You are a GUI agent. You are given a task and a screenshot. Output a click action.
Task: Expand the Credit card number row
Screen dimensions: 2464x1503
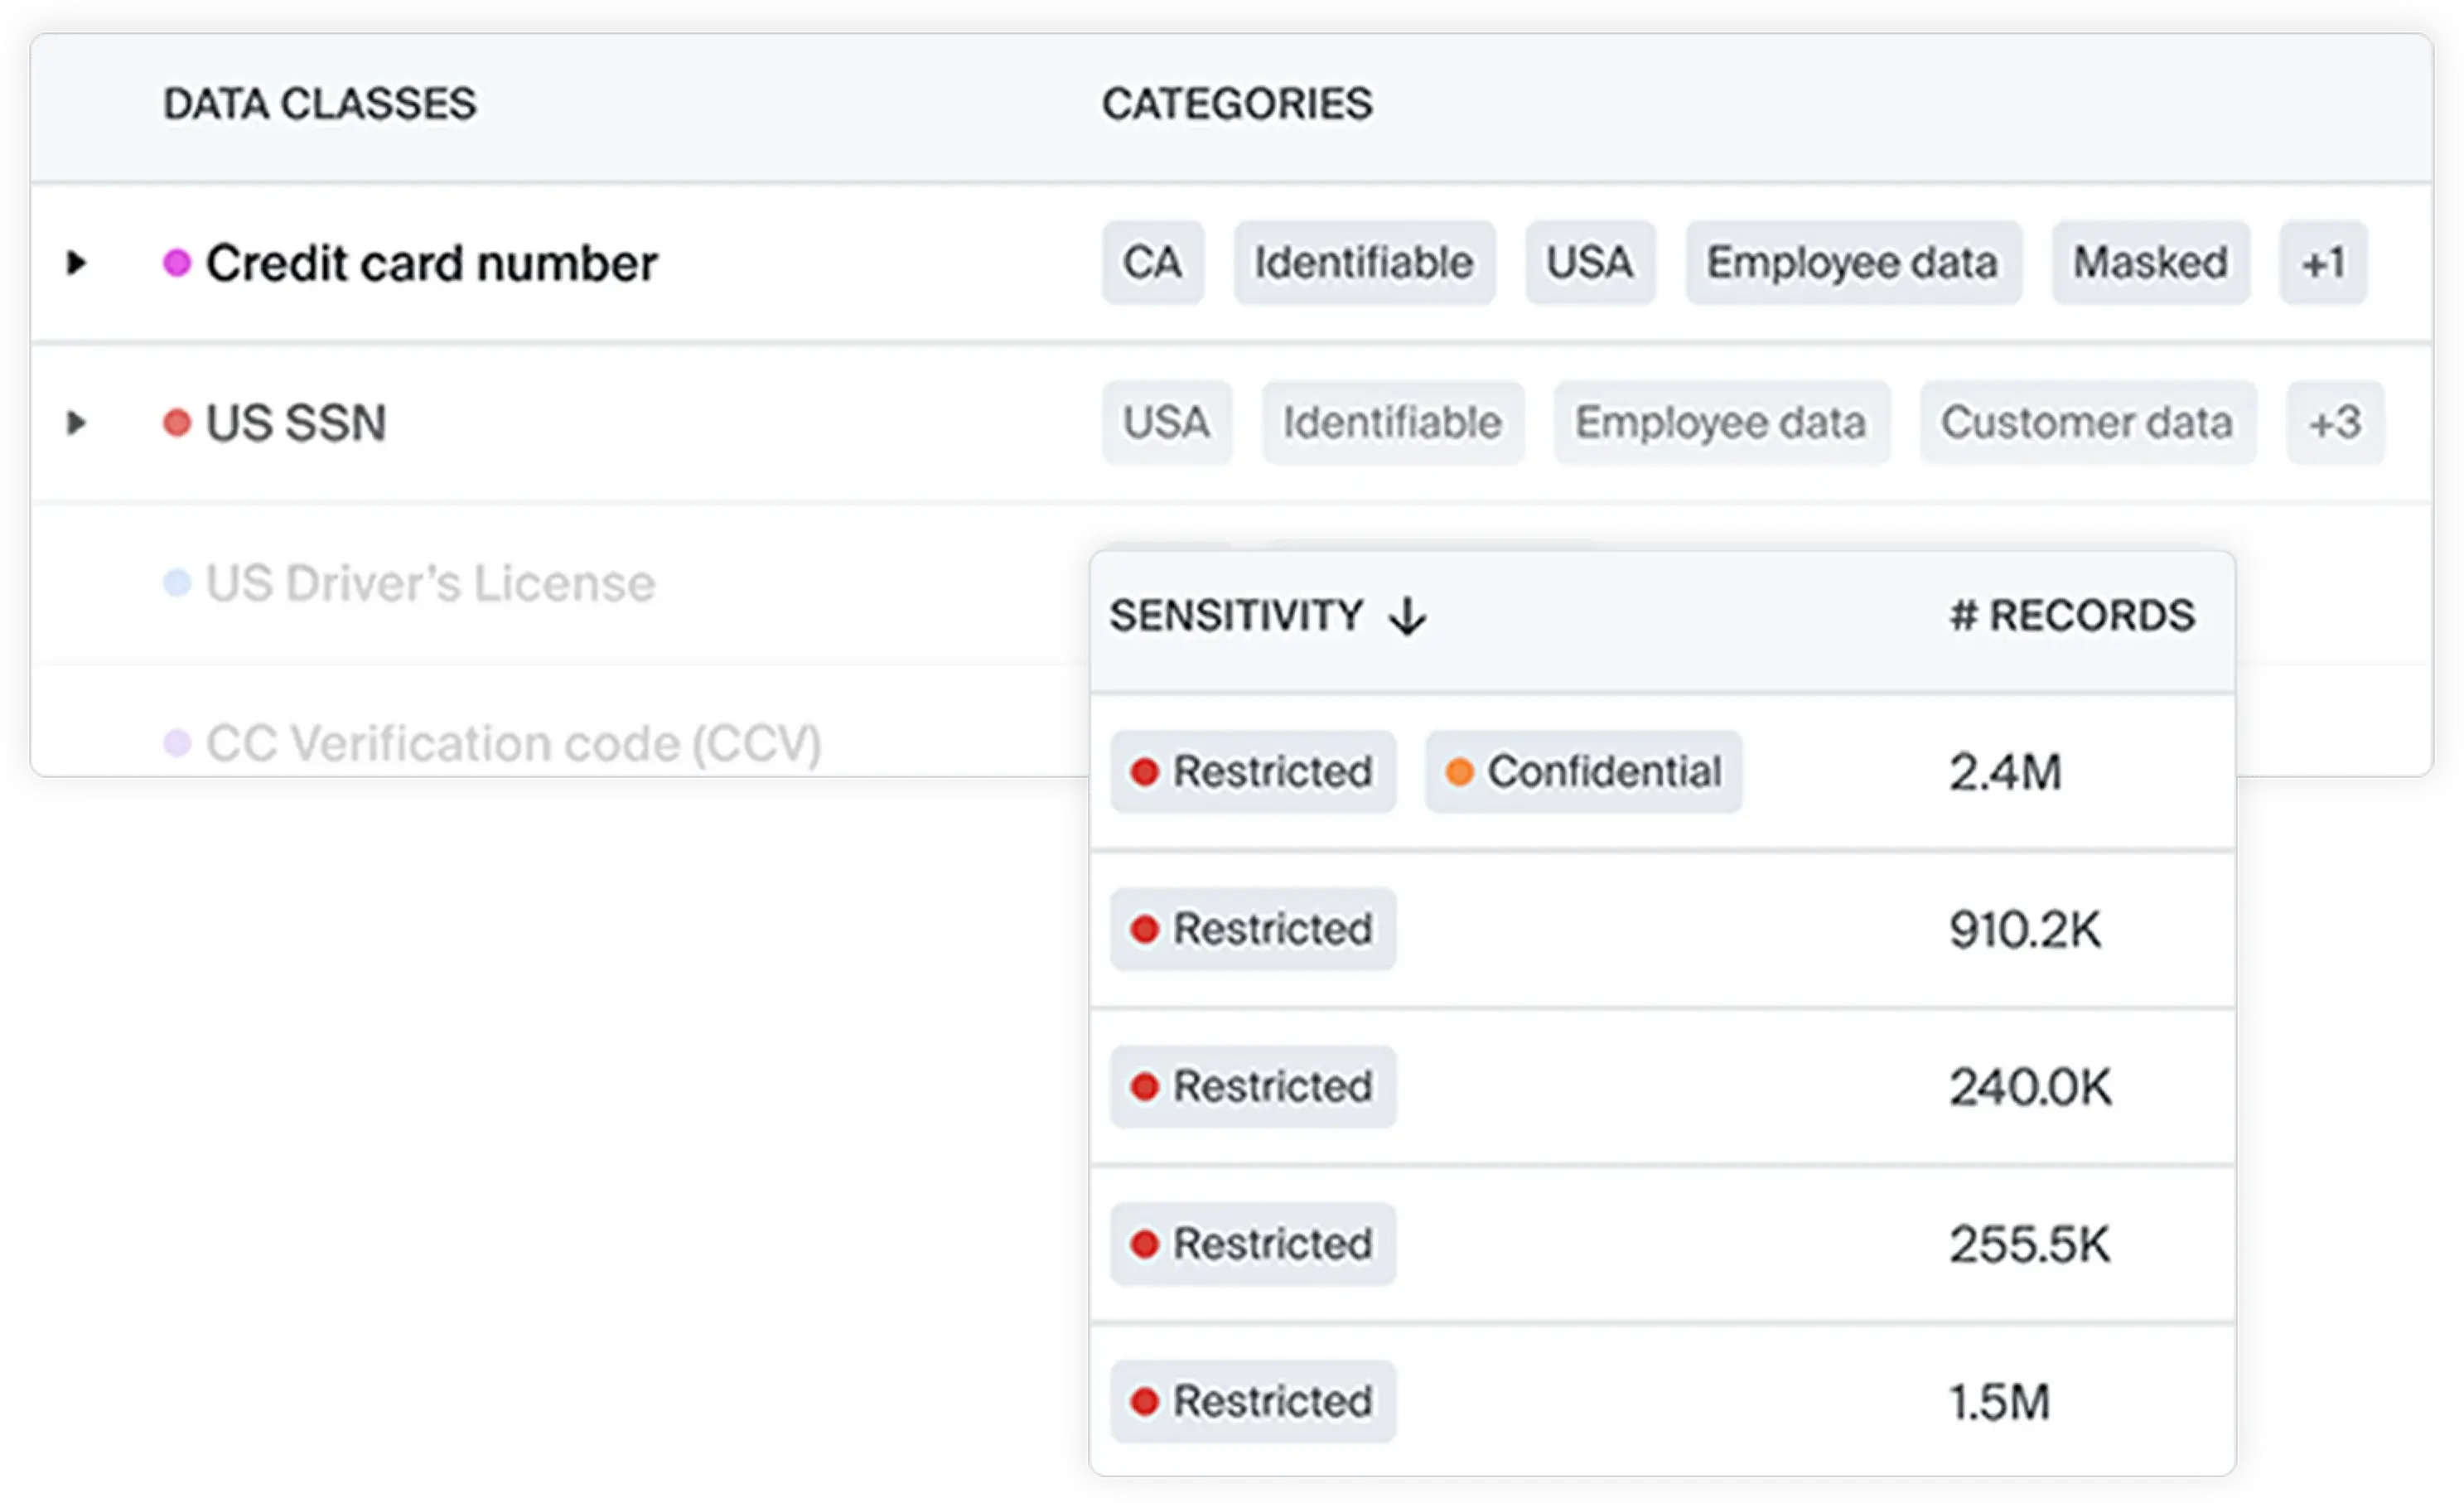point(76,263)
